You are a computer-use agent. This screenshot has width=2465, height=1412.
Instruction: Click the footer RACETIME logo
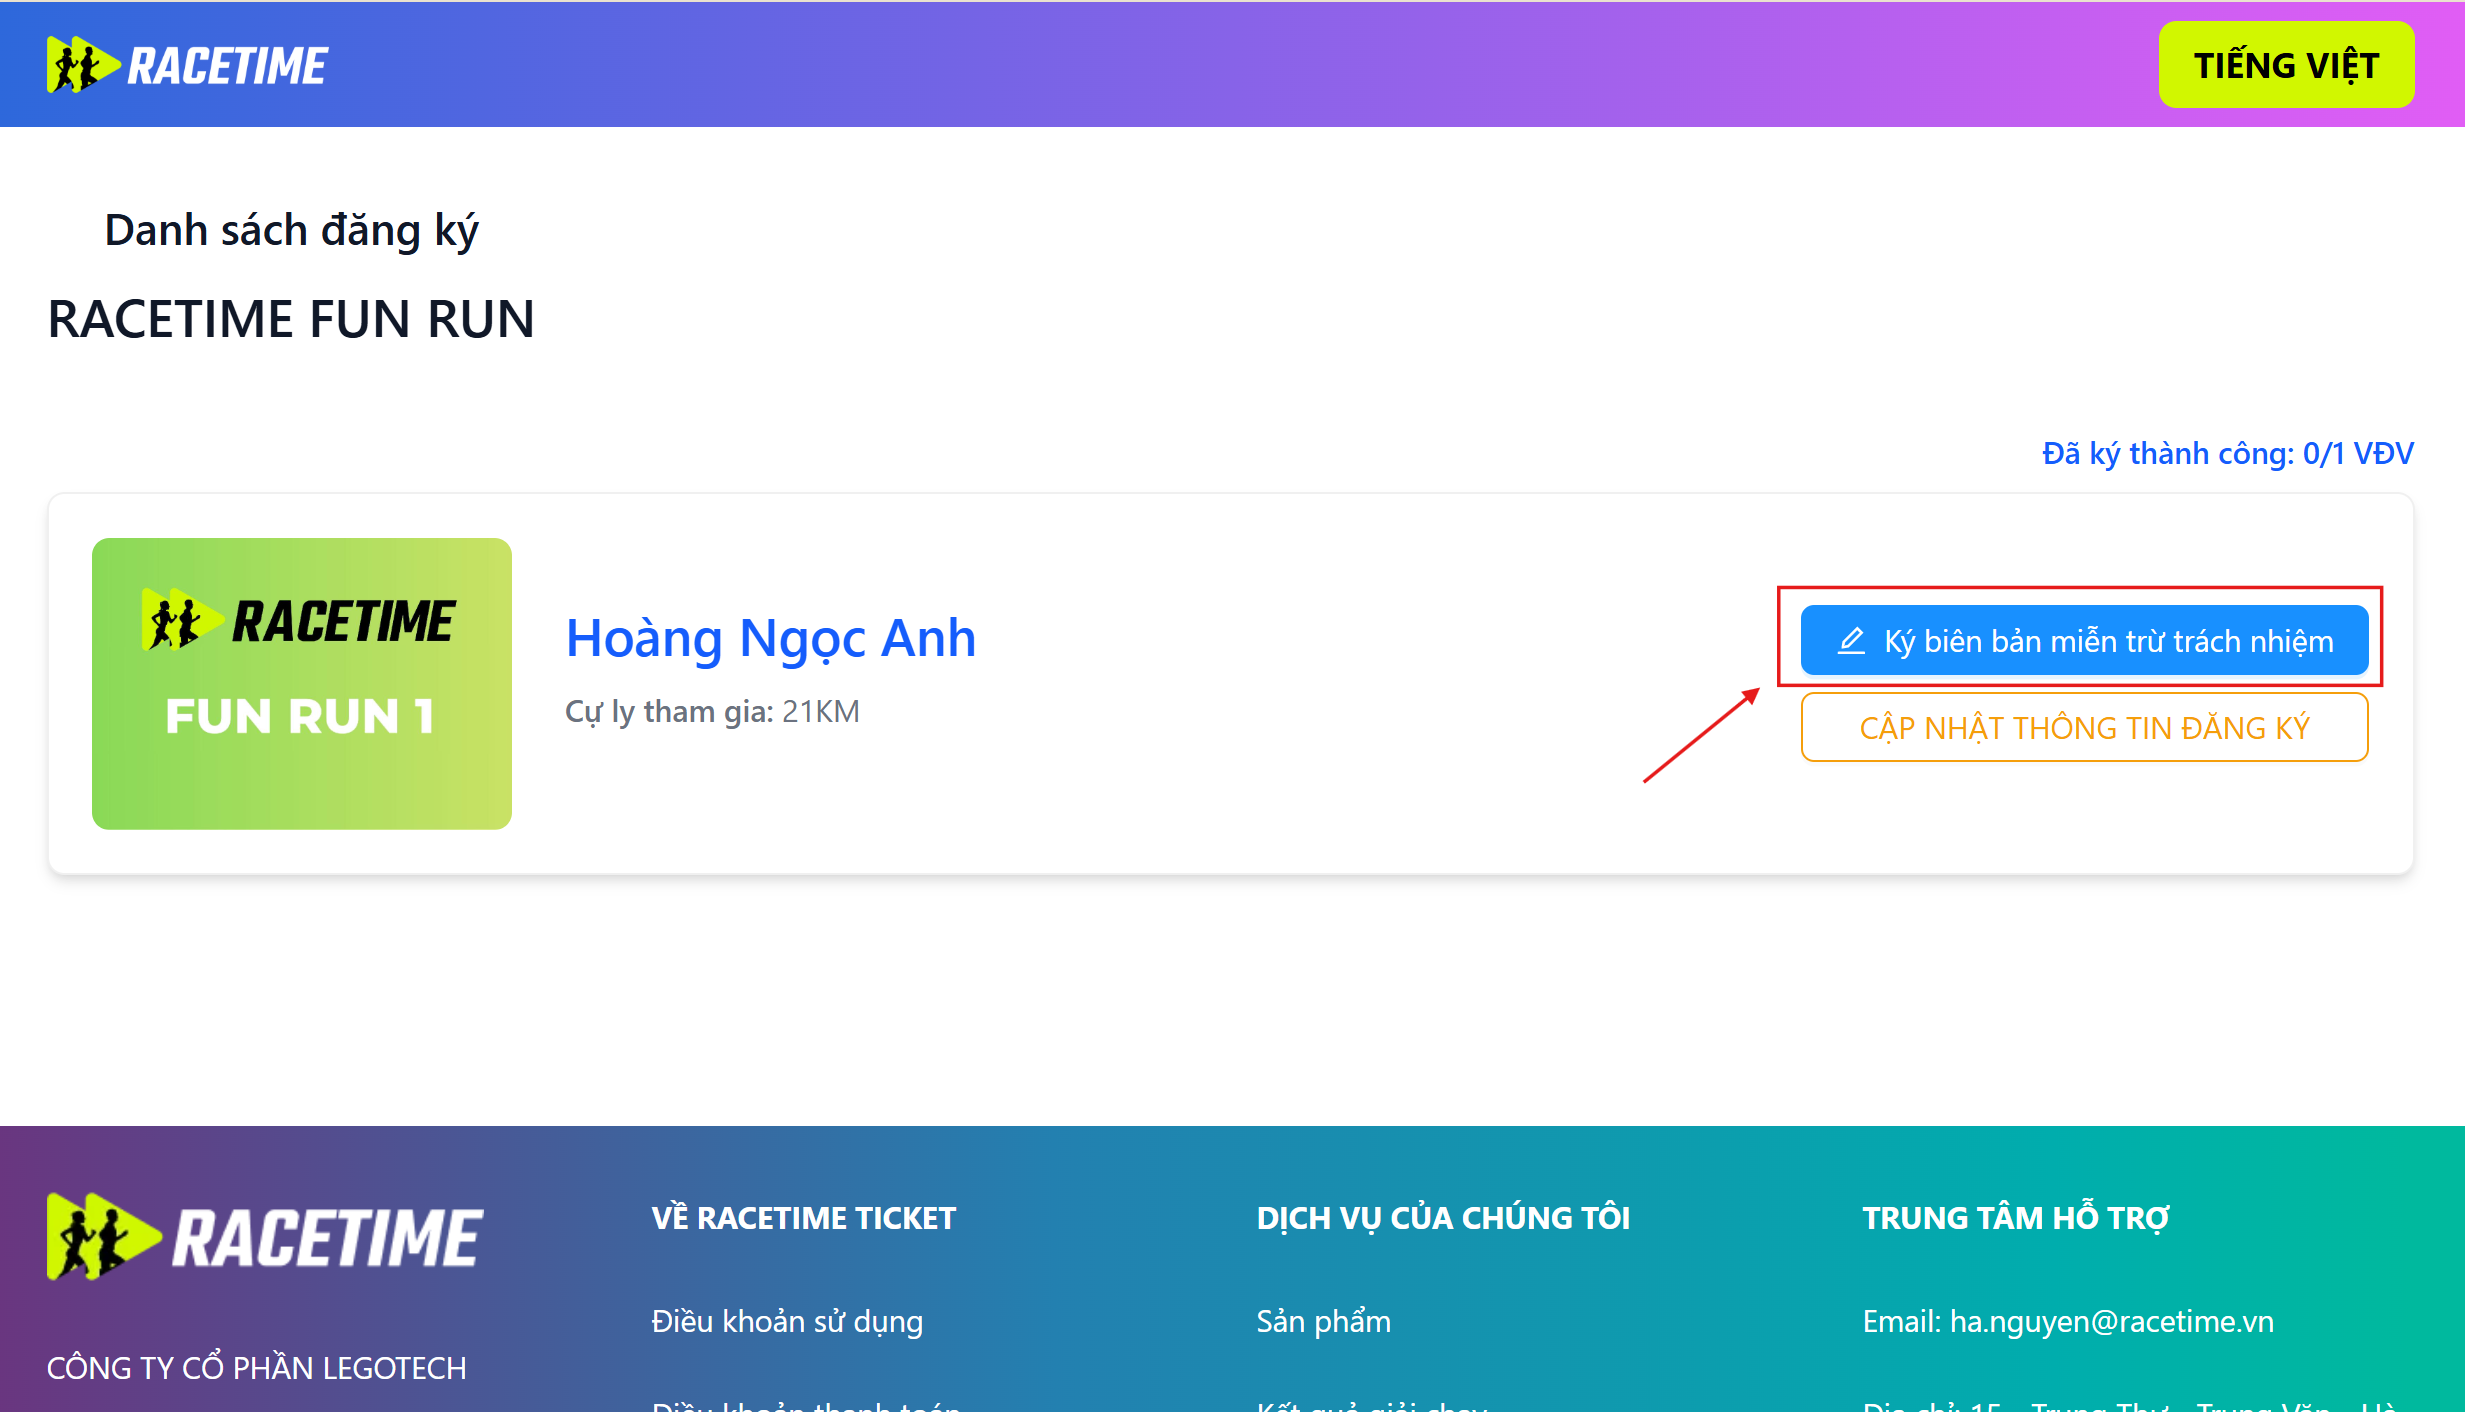pyautogui.click(x=265, y=1237)
